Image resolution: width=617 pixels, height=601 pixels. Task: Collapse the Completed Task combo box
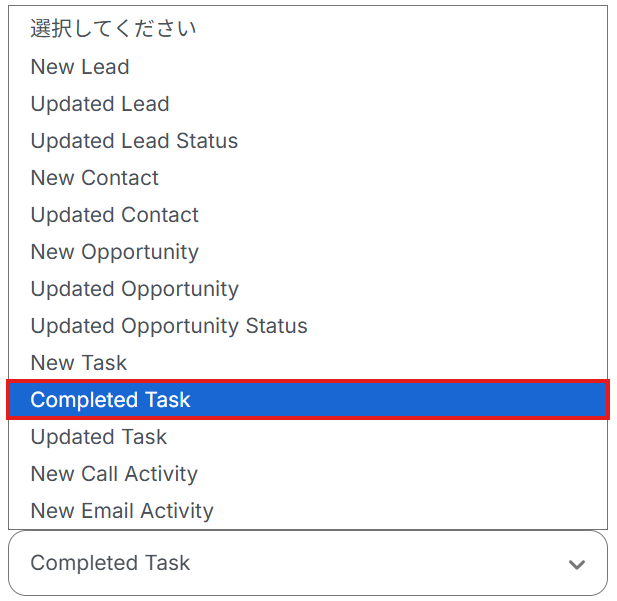click(x=307, y=563)
